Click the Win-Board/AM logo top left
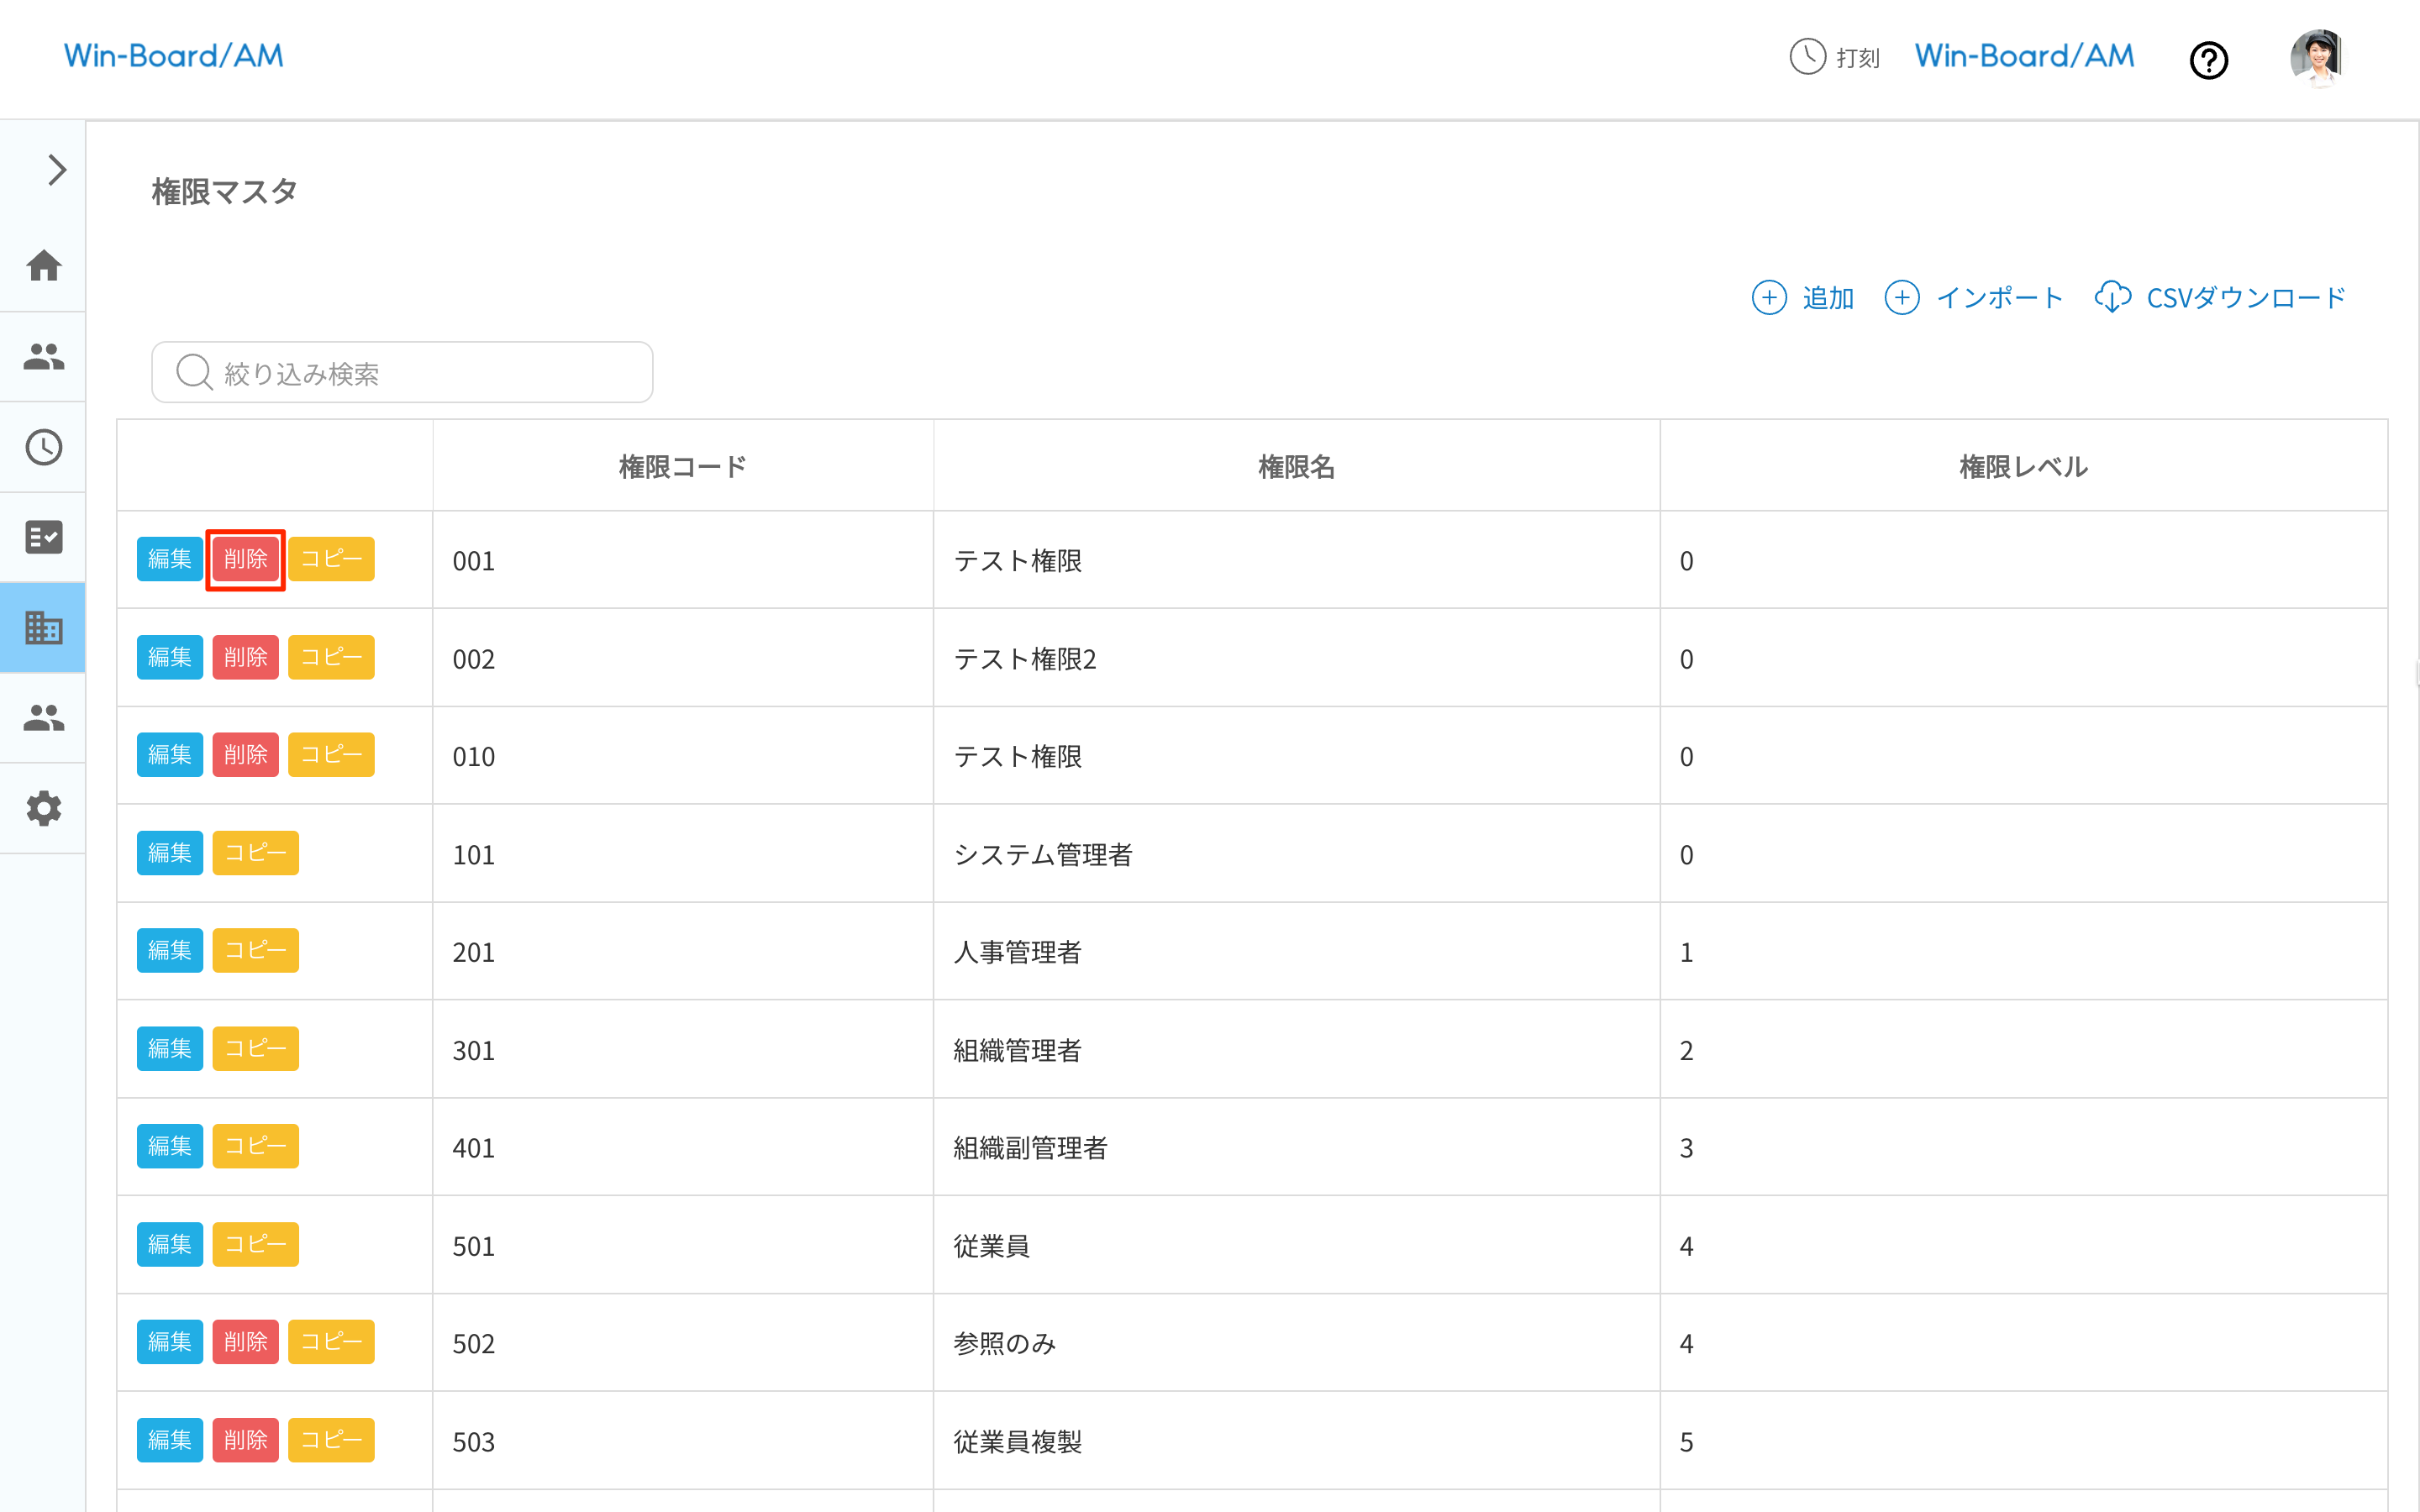The image size is (2420, 1512). pos(174,56)
